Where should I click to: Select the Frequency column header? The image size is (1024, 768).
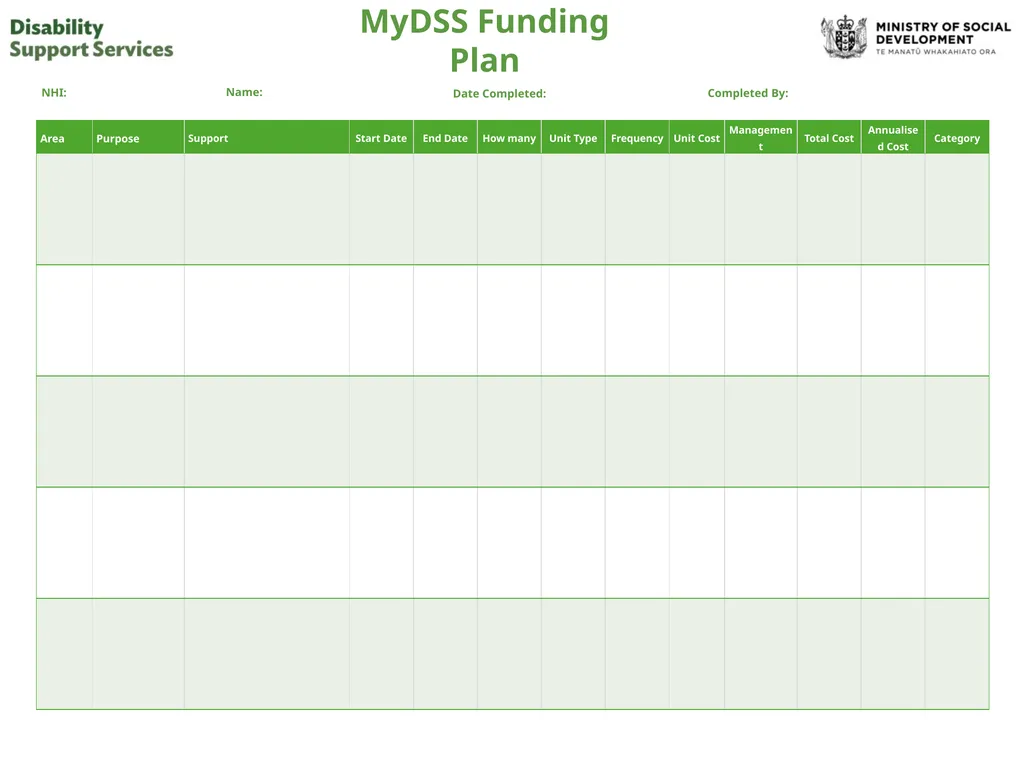pos(637,137)
